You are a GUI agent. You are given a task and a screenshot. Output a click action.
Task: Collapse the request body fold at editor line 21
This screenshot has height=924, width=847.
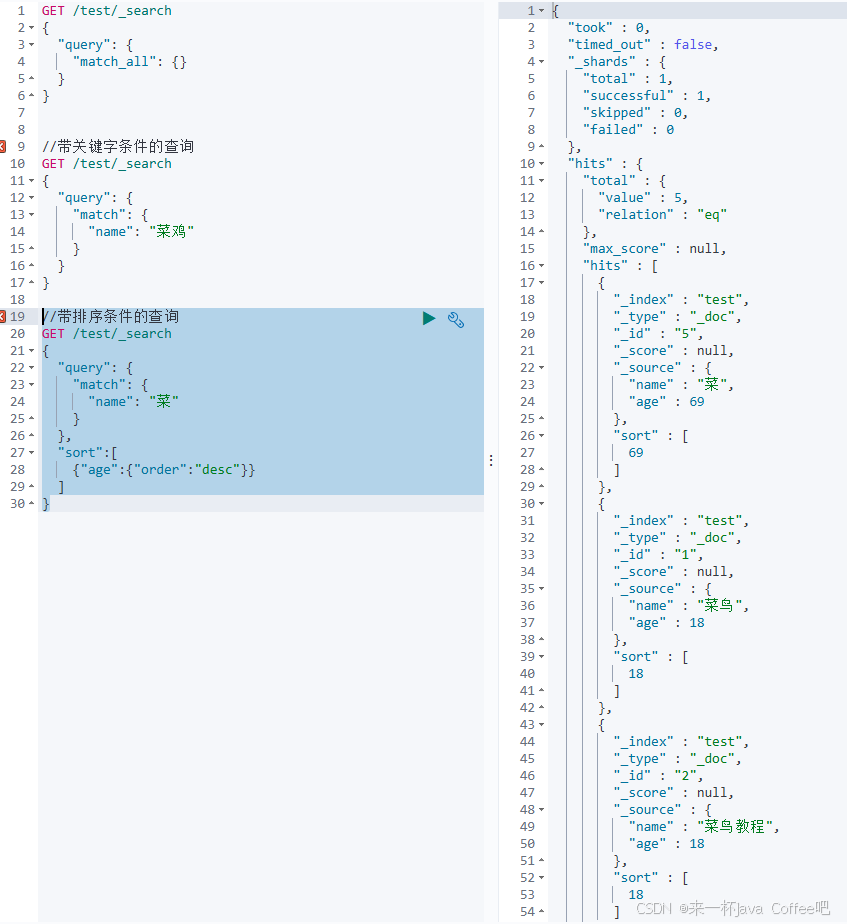tap(32, 351)
